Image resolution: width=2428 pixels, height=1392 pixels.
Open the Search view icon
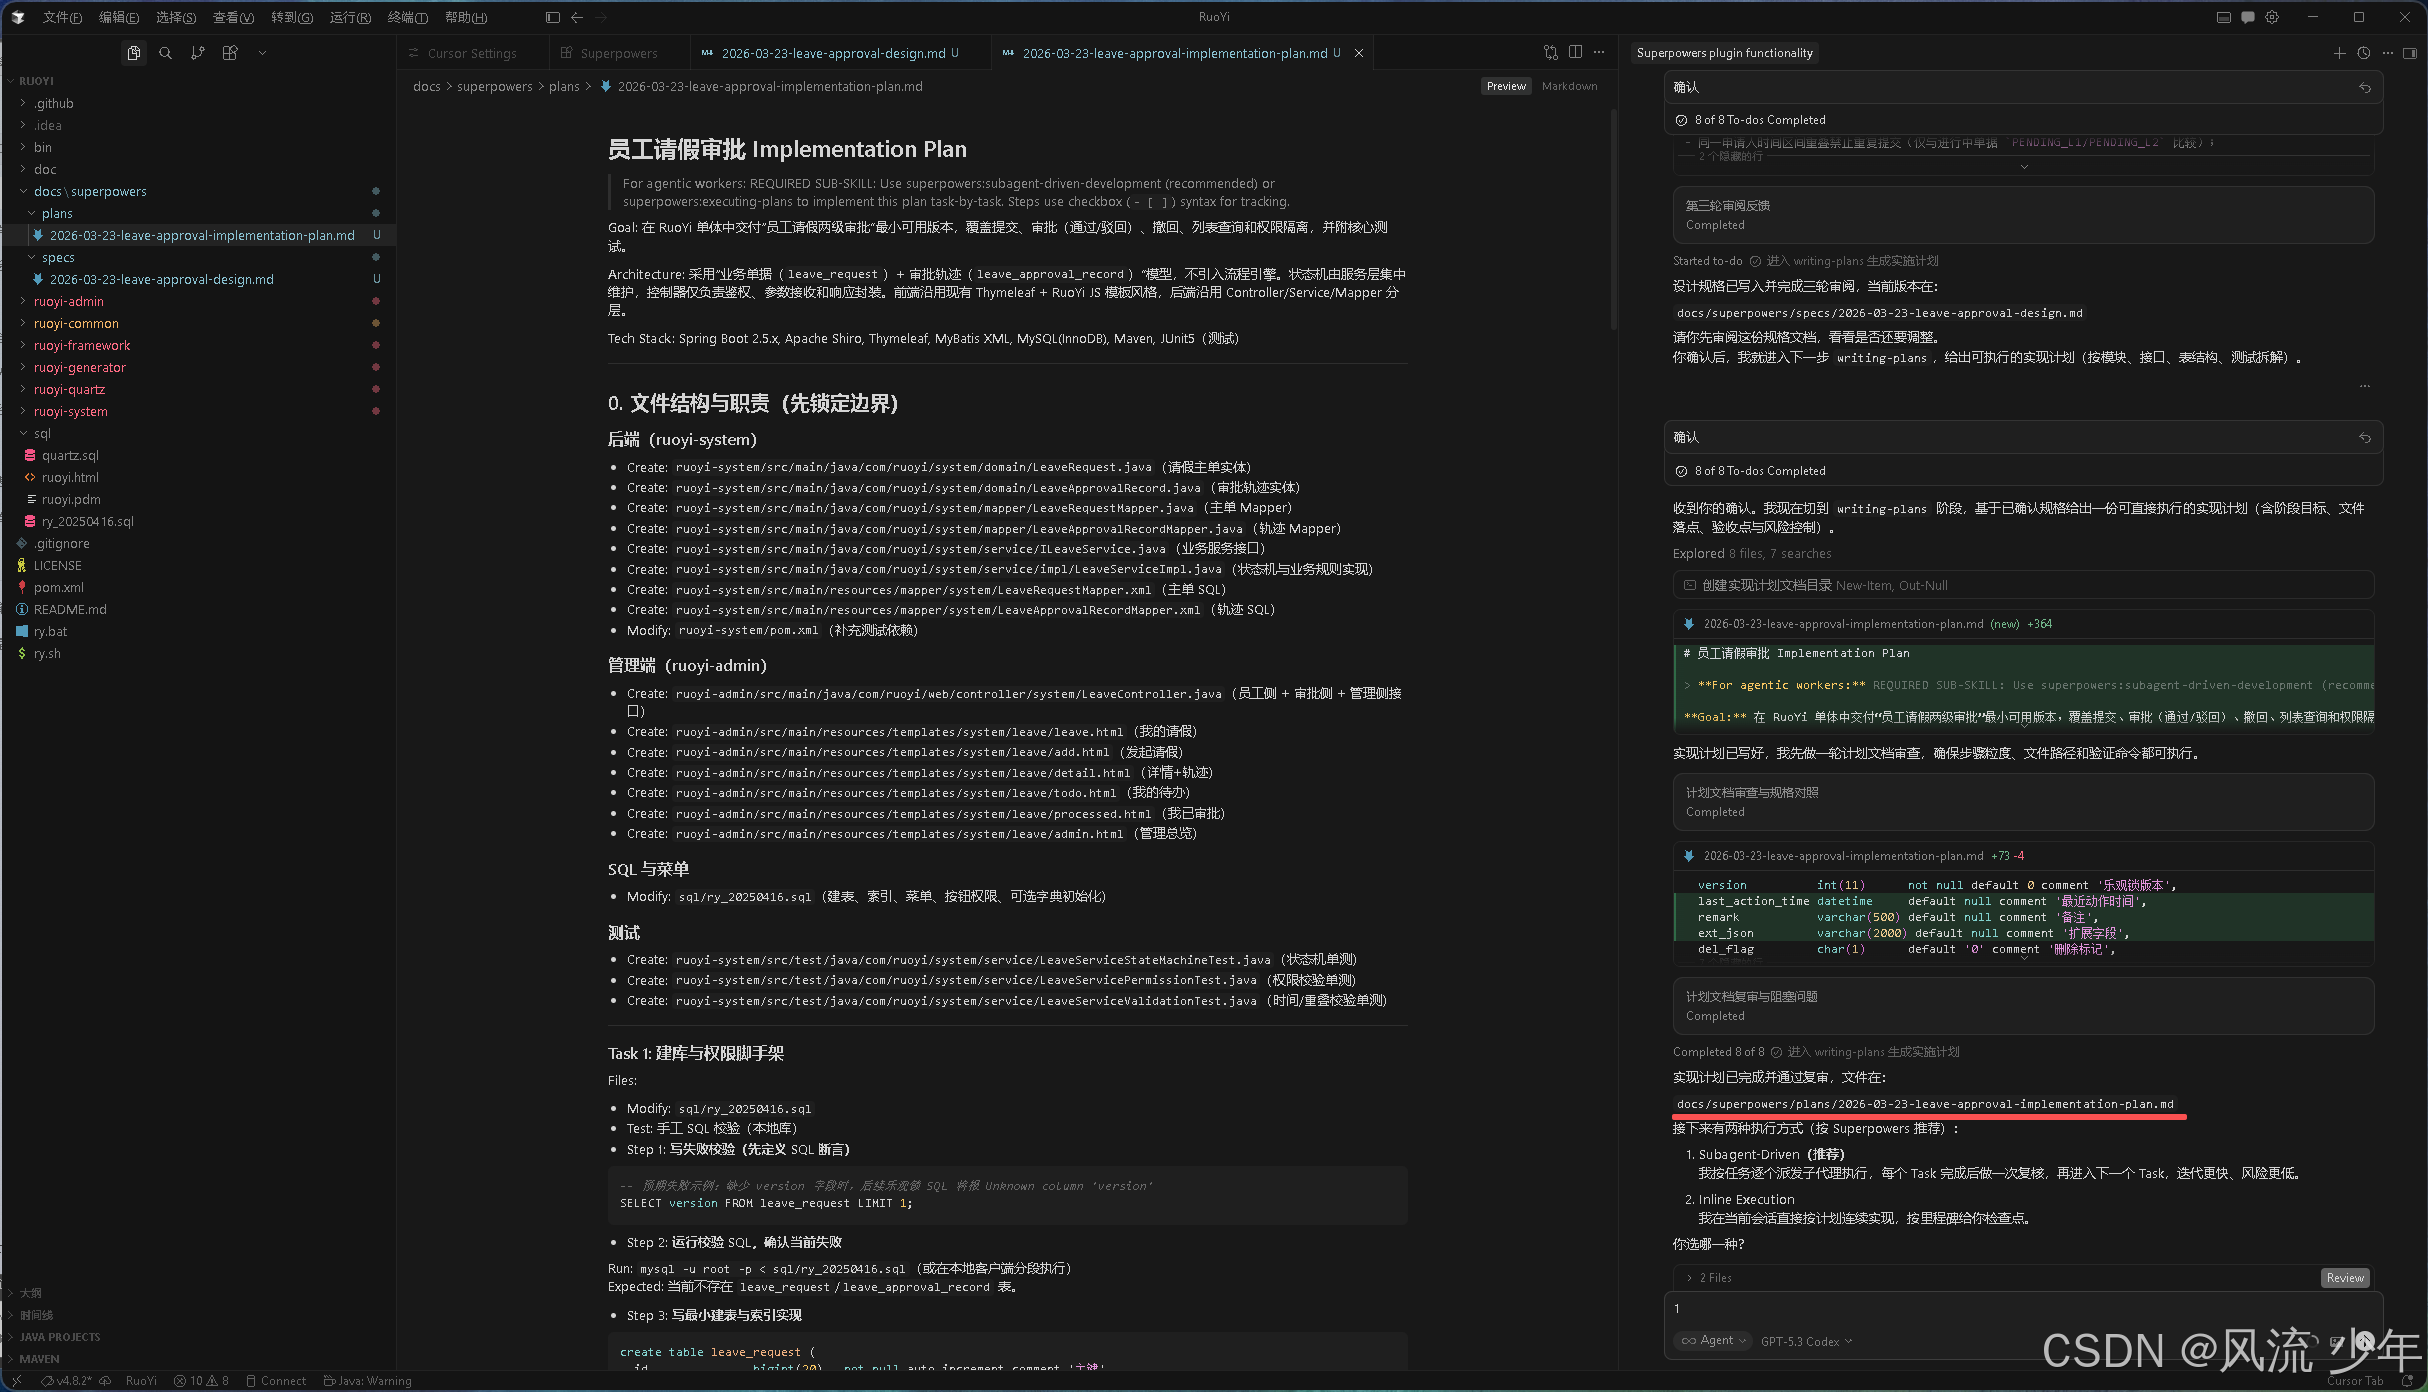(x=165, y=53)
